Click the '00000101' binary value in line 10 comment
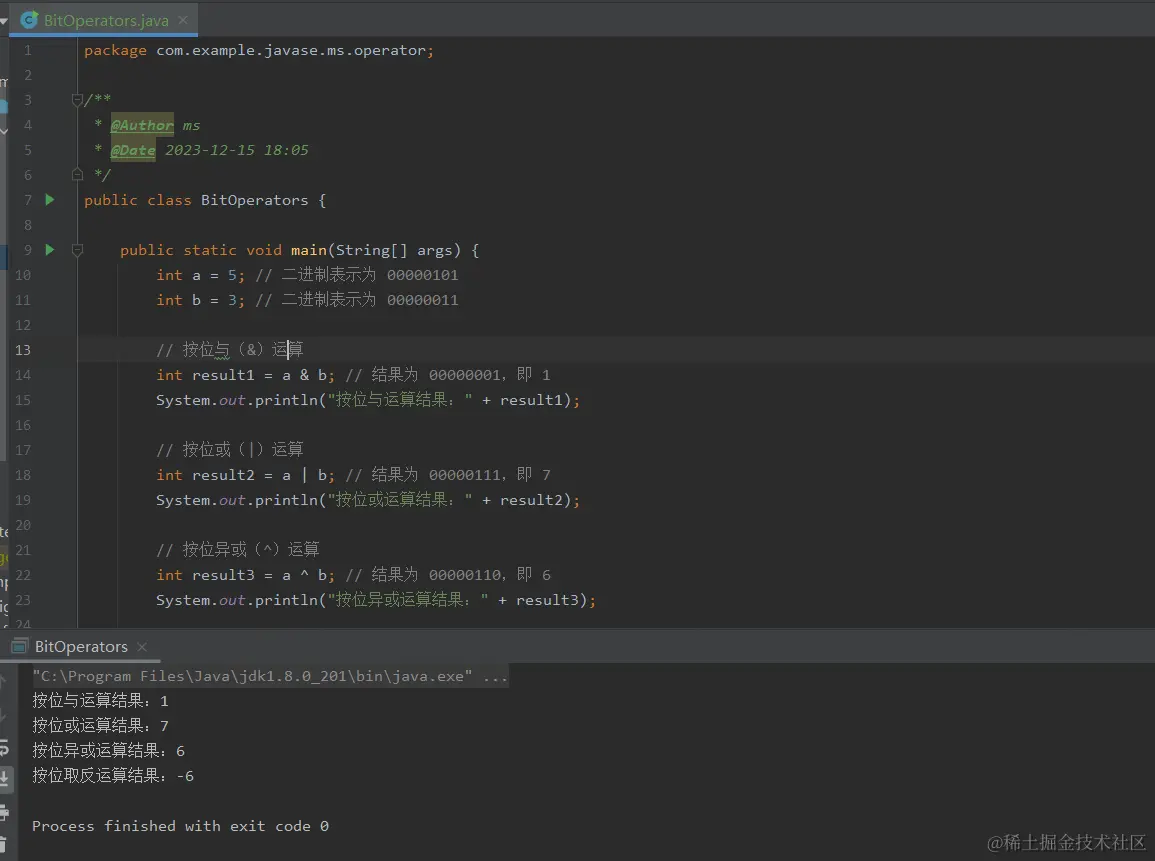 coord(422,275)
